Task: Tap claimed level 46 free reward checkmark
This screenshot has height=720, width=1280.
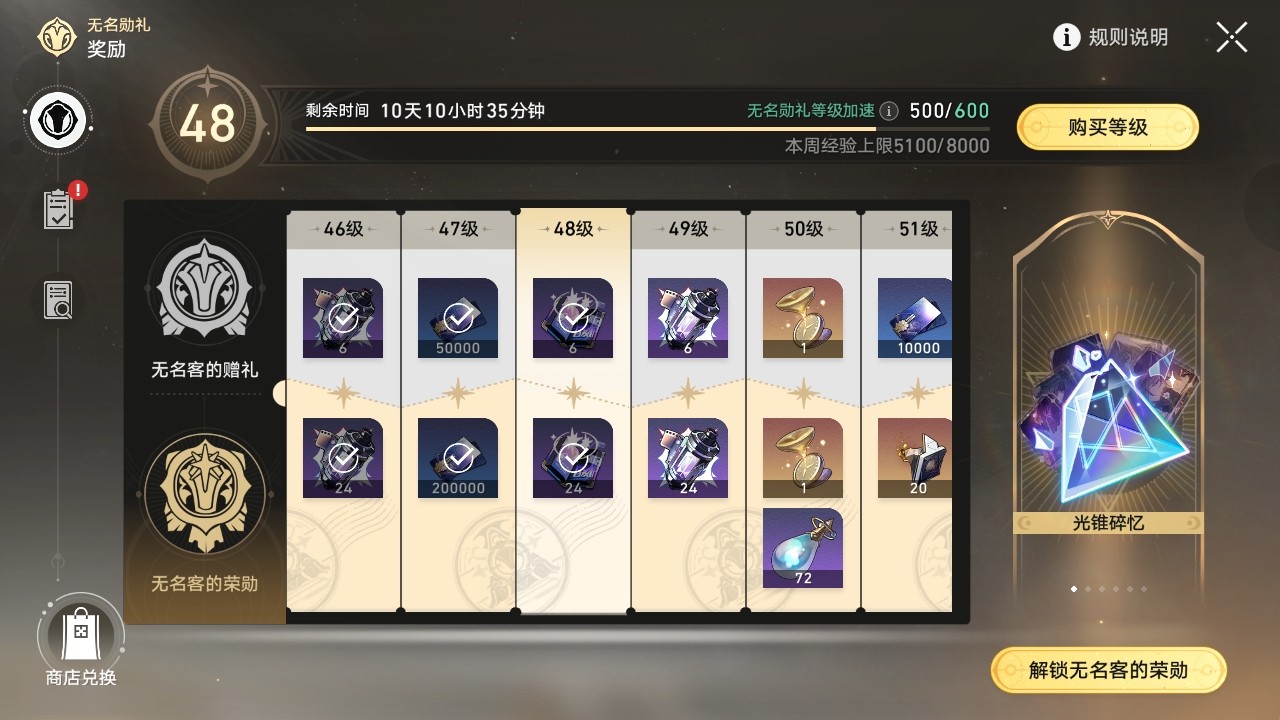Action: 343,318
